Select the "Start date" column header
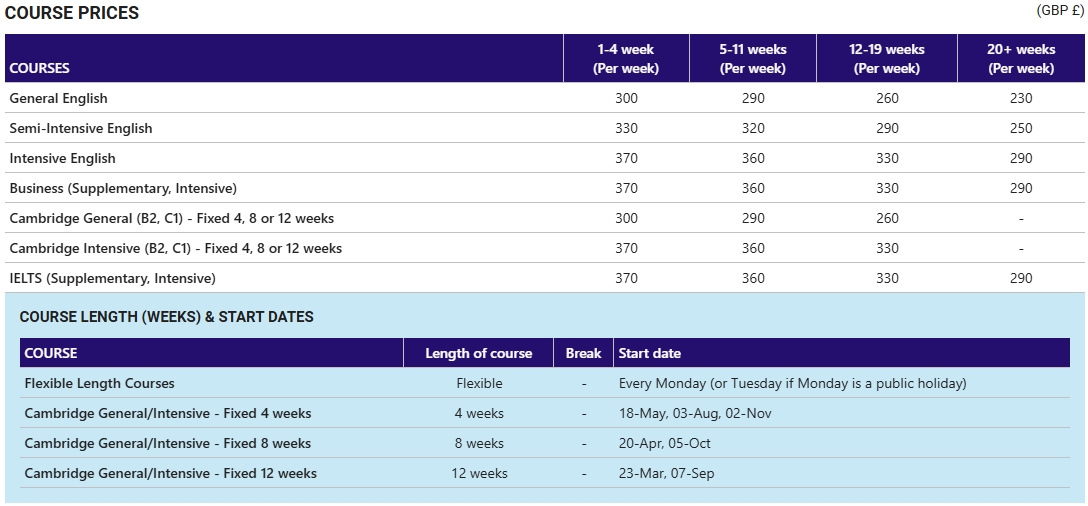 (650, 353)
